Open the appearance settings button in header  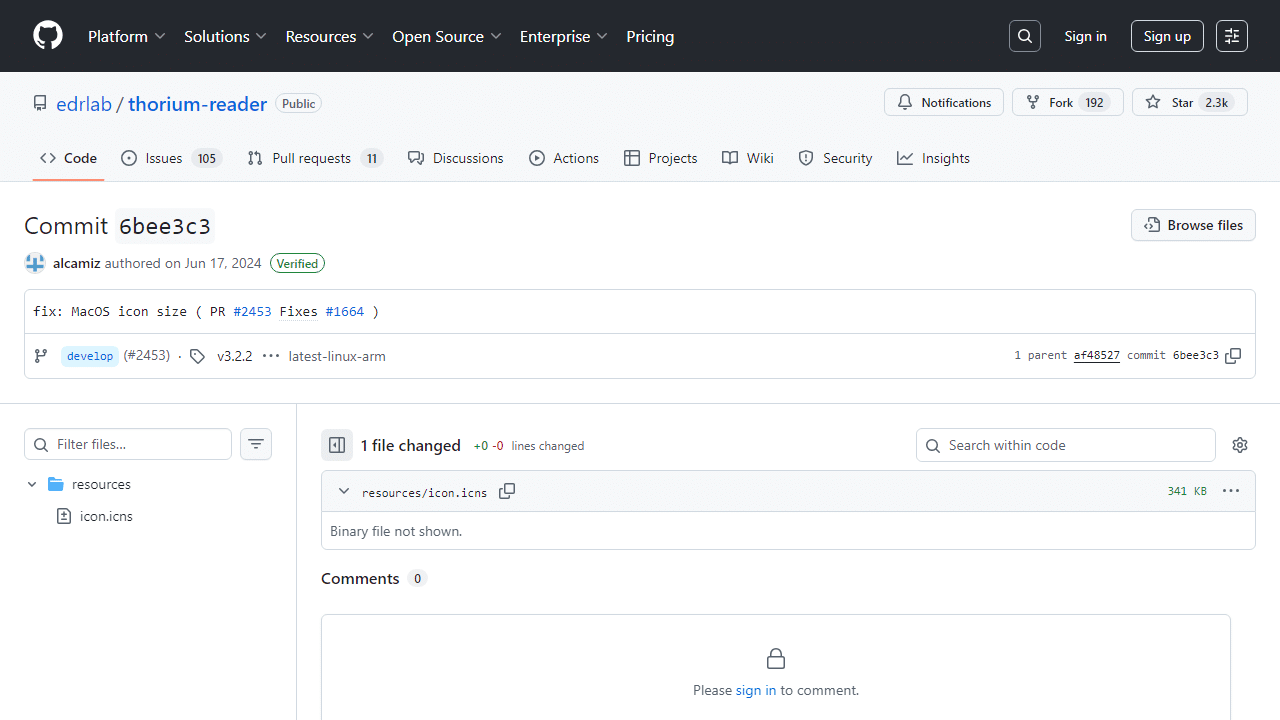(1232, 36)
